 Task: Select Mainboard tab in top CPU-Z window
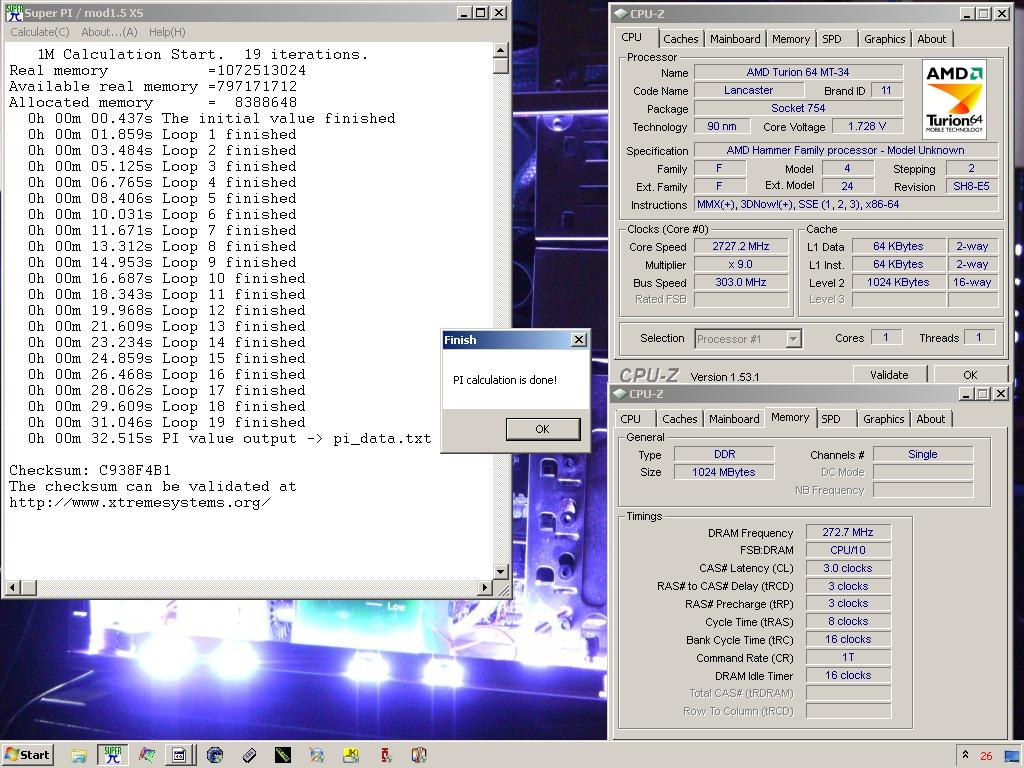(735, 39)
